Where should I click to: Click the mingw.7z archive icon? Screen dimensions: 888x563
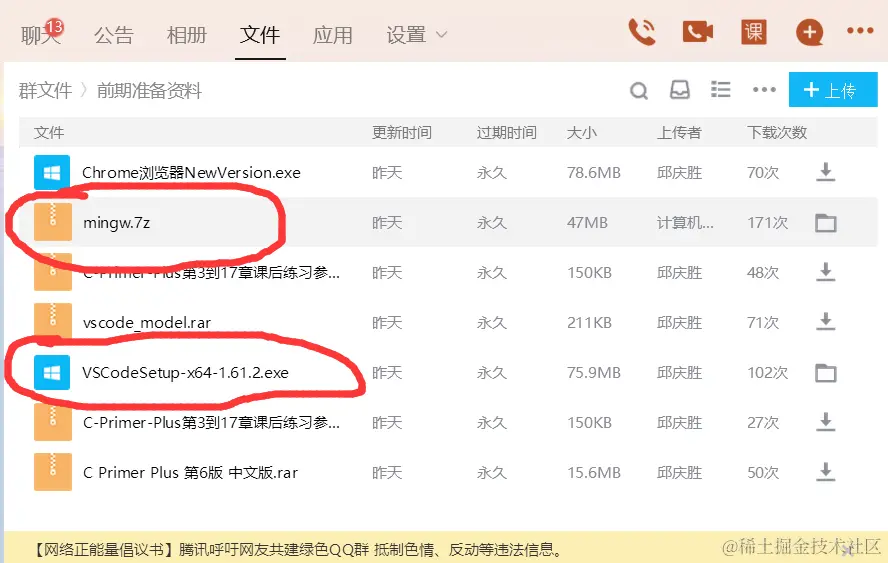click(x=53, y=222)
